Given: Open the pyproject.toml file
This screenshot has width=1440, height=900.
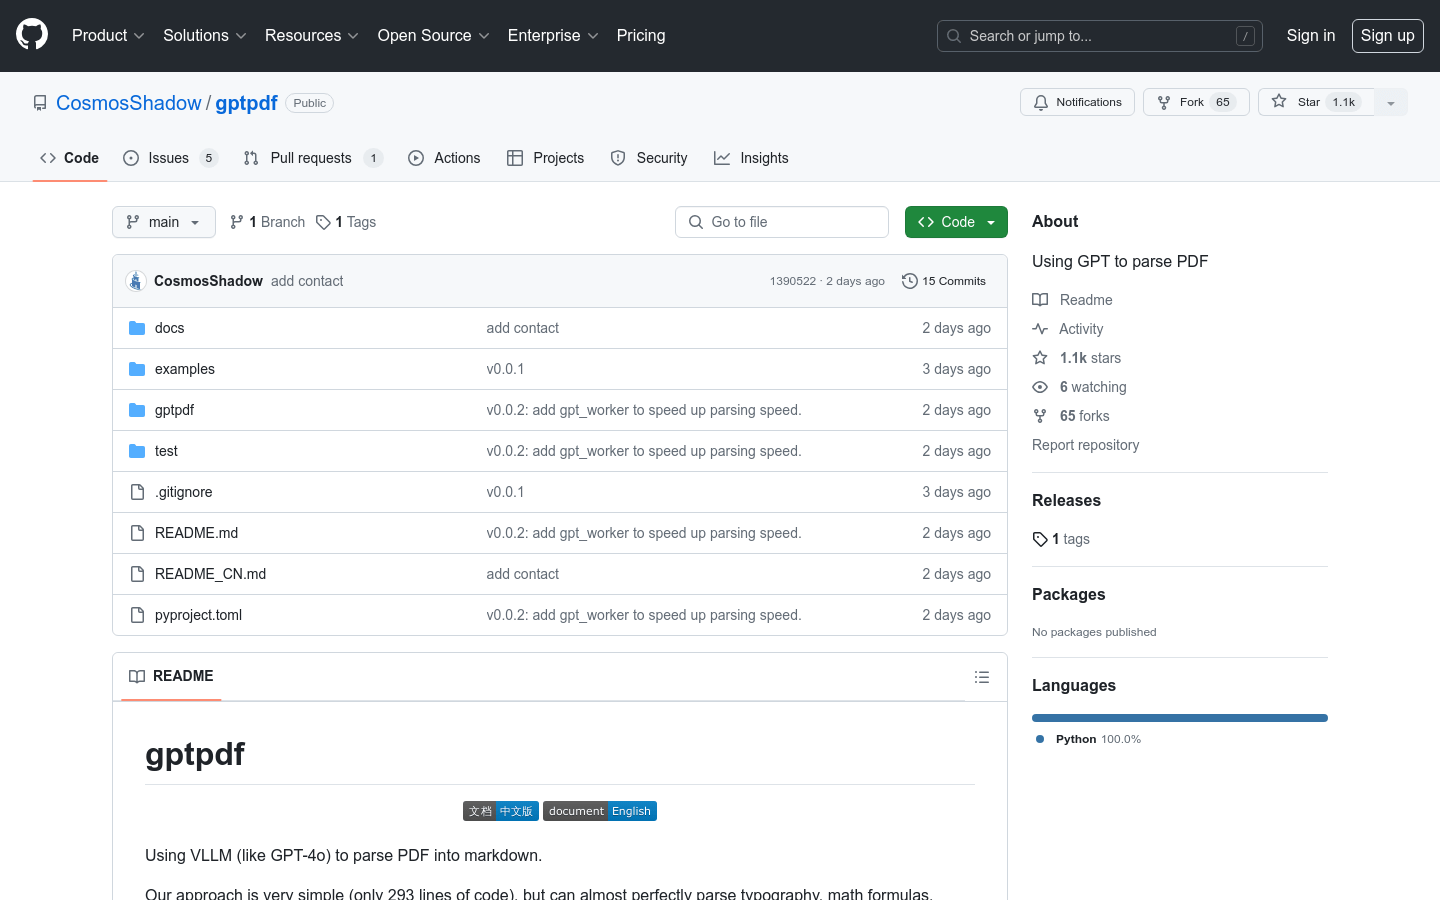Looking at the screenshot, I should pos(198,615).
